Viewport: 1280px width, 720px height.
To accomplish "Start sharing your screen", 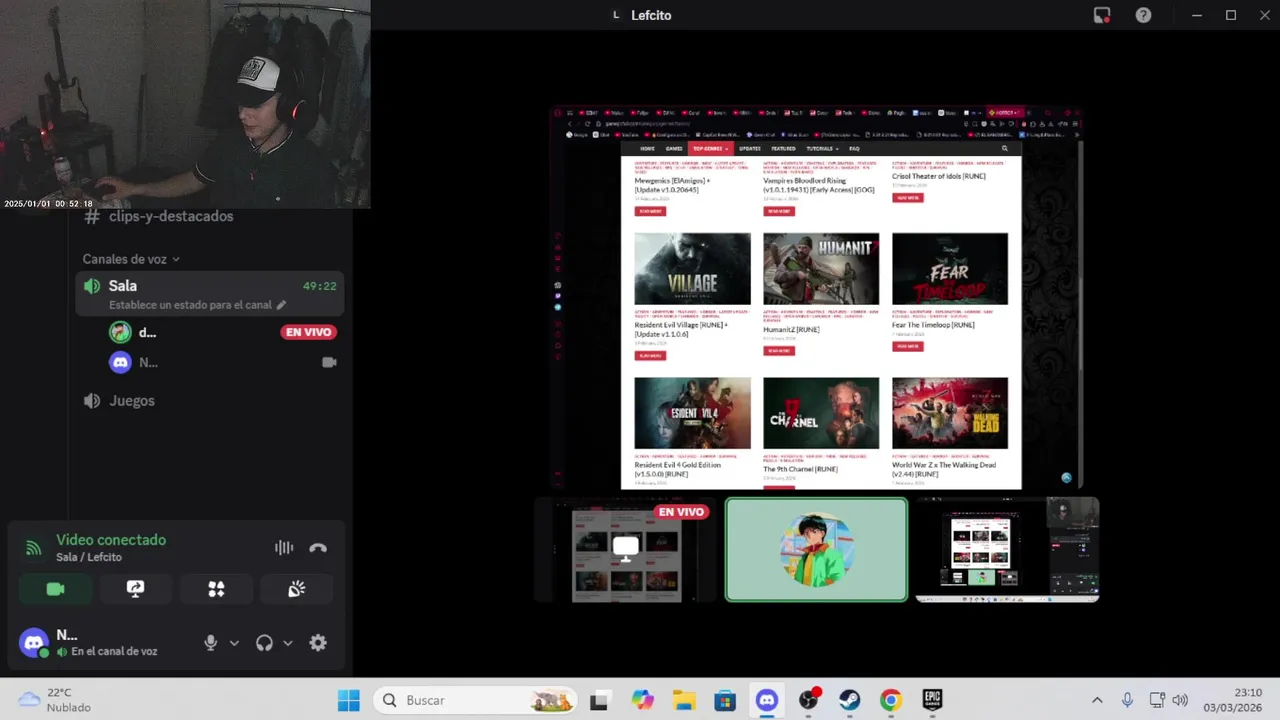I will pos(136,589).
